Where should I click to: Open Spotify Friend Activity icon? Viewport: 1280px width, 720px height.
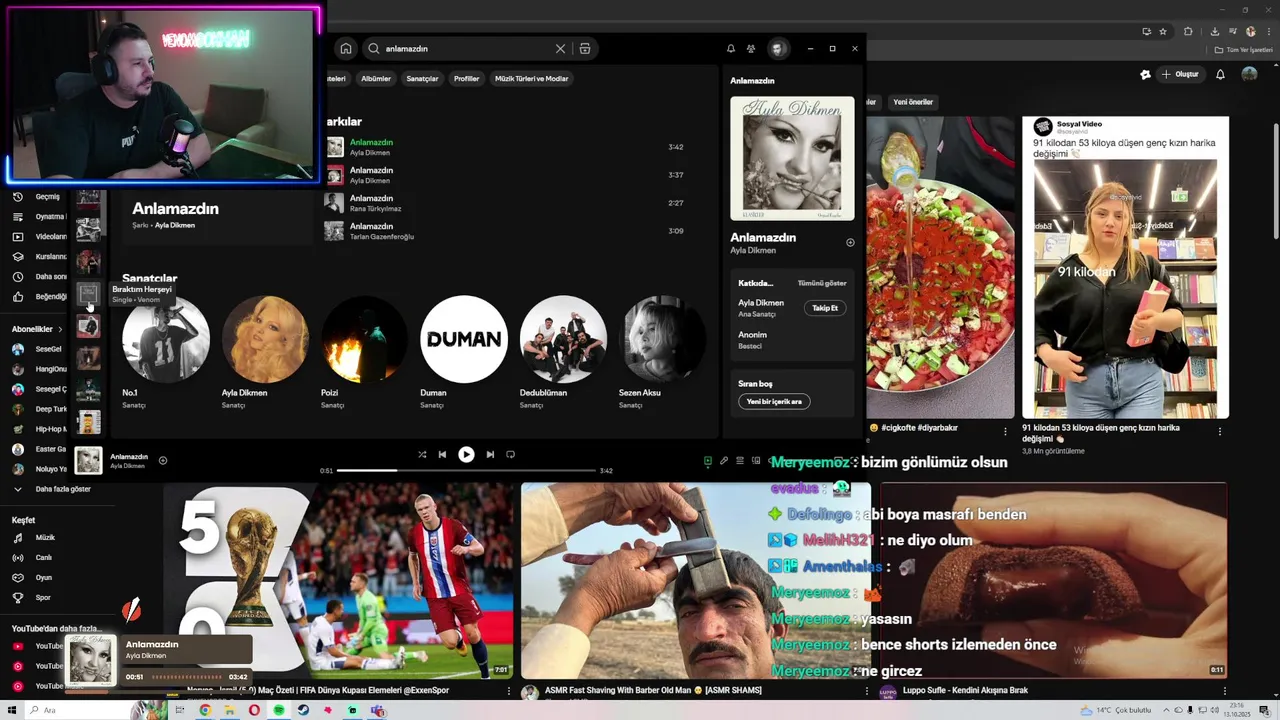point(751,48)
